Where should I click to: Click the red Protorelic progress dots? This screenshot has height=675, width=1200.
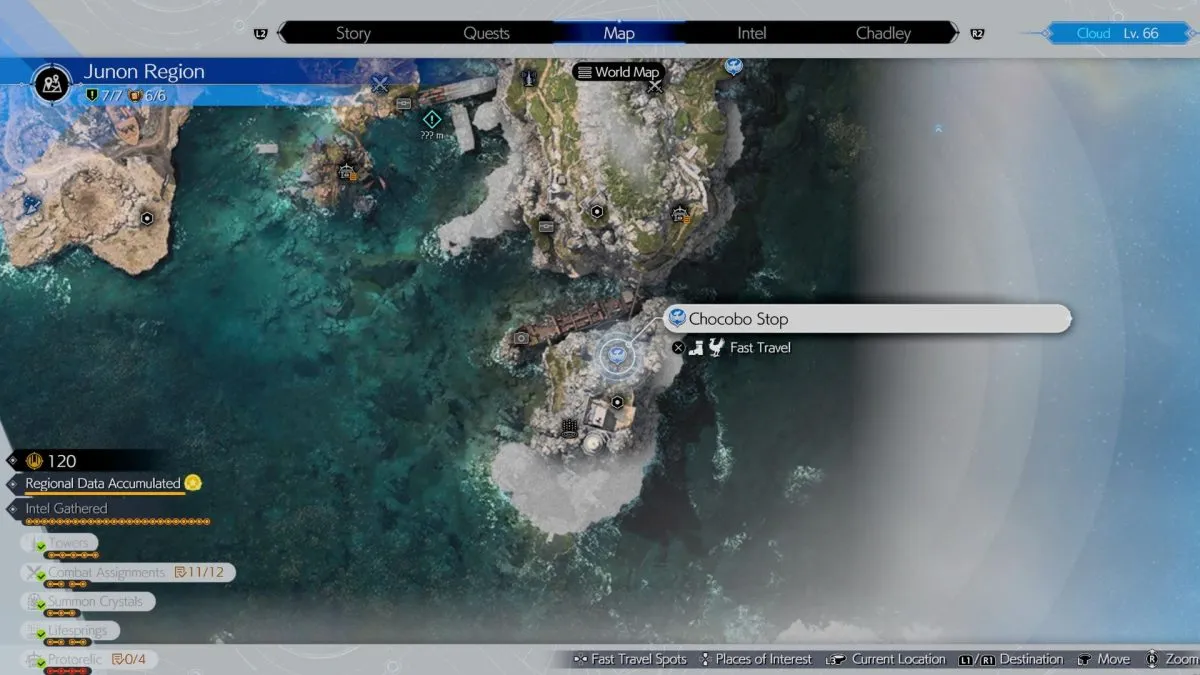(x=69, y=671)
